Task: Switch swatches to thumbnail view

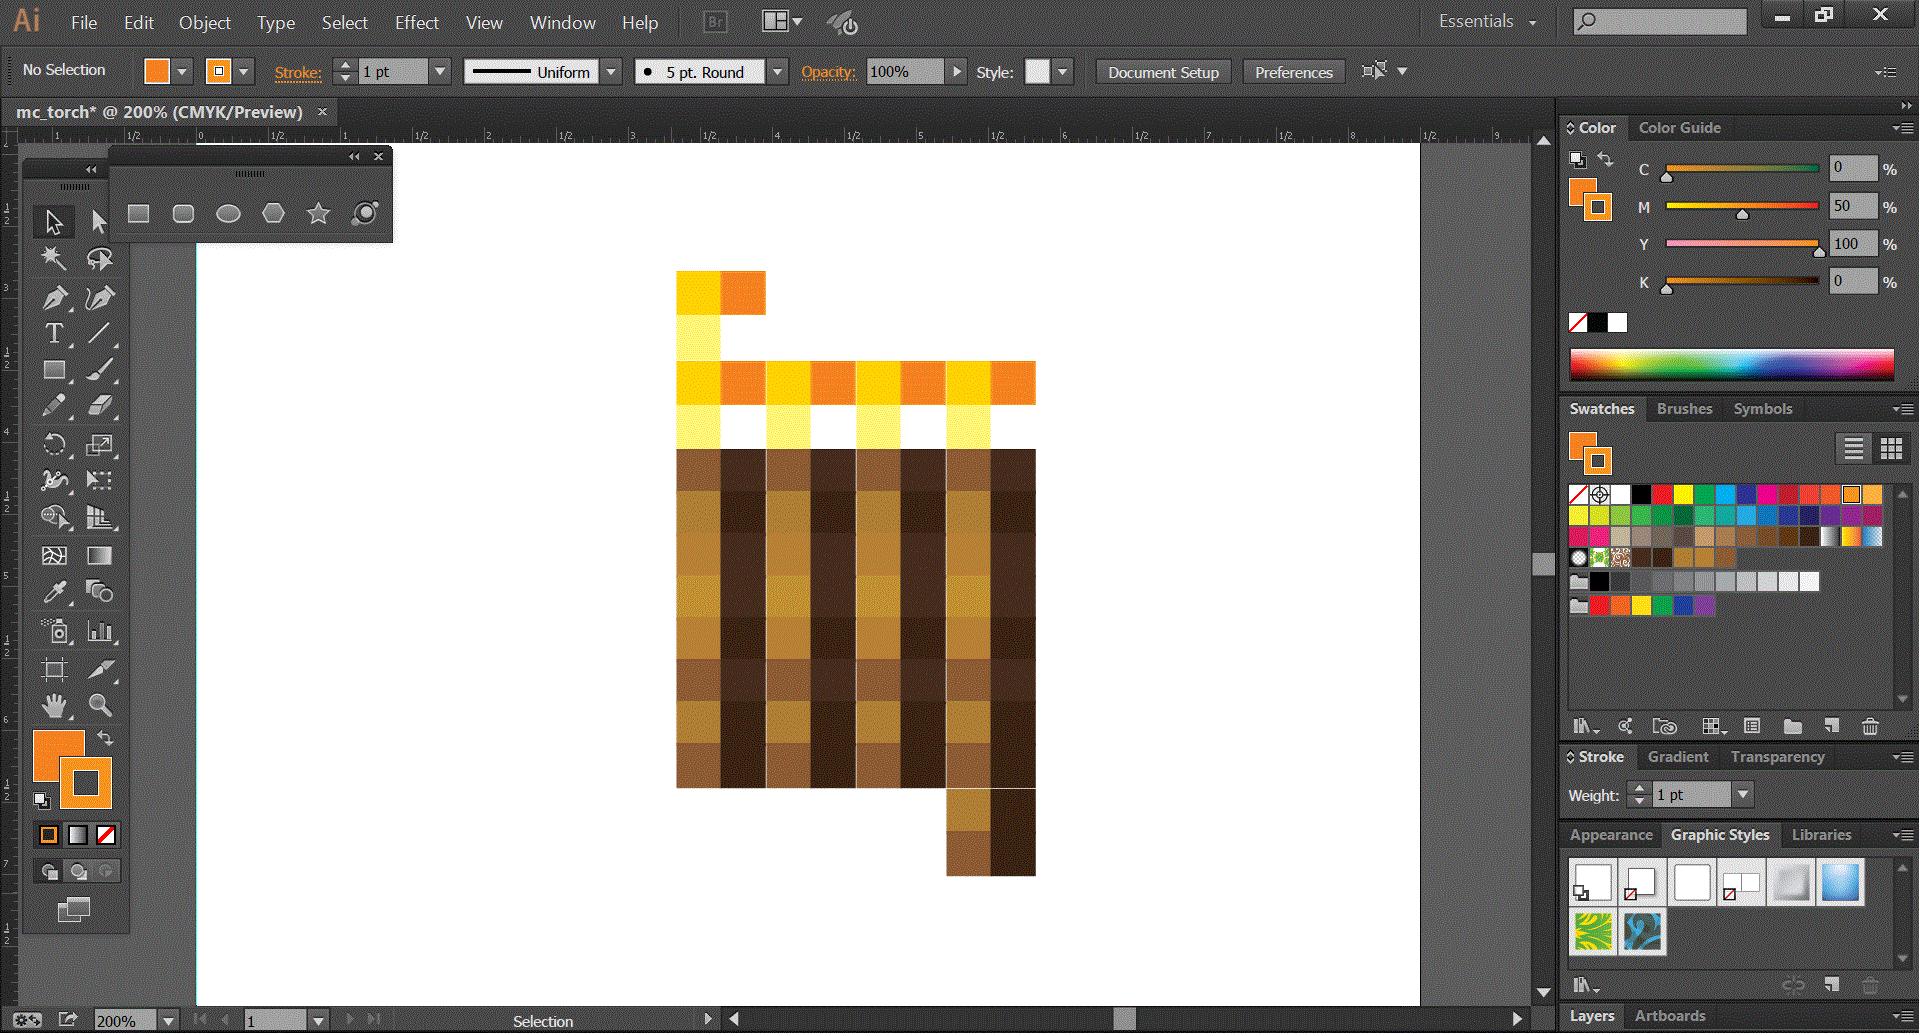Action: (1891, 449)
